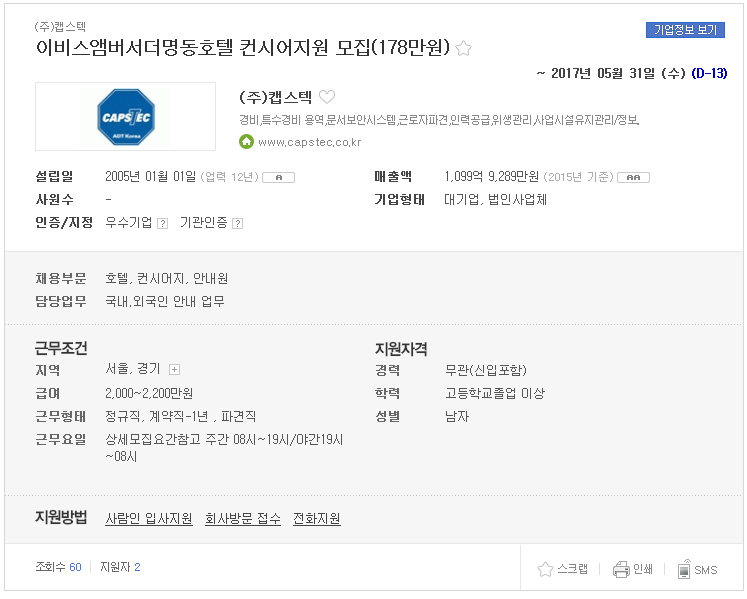The height and width of the screenshot is (599, 747).
Task: Click 기관인증 certification text
Action: pyautogui.click(x=203, y=223)
